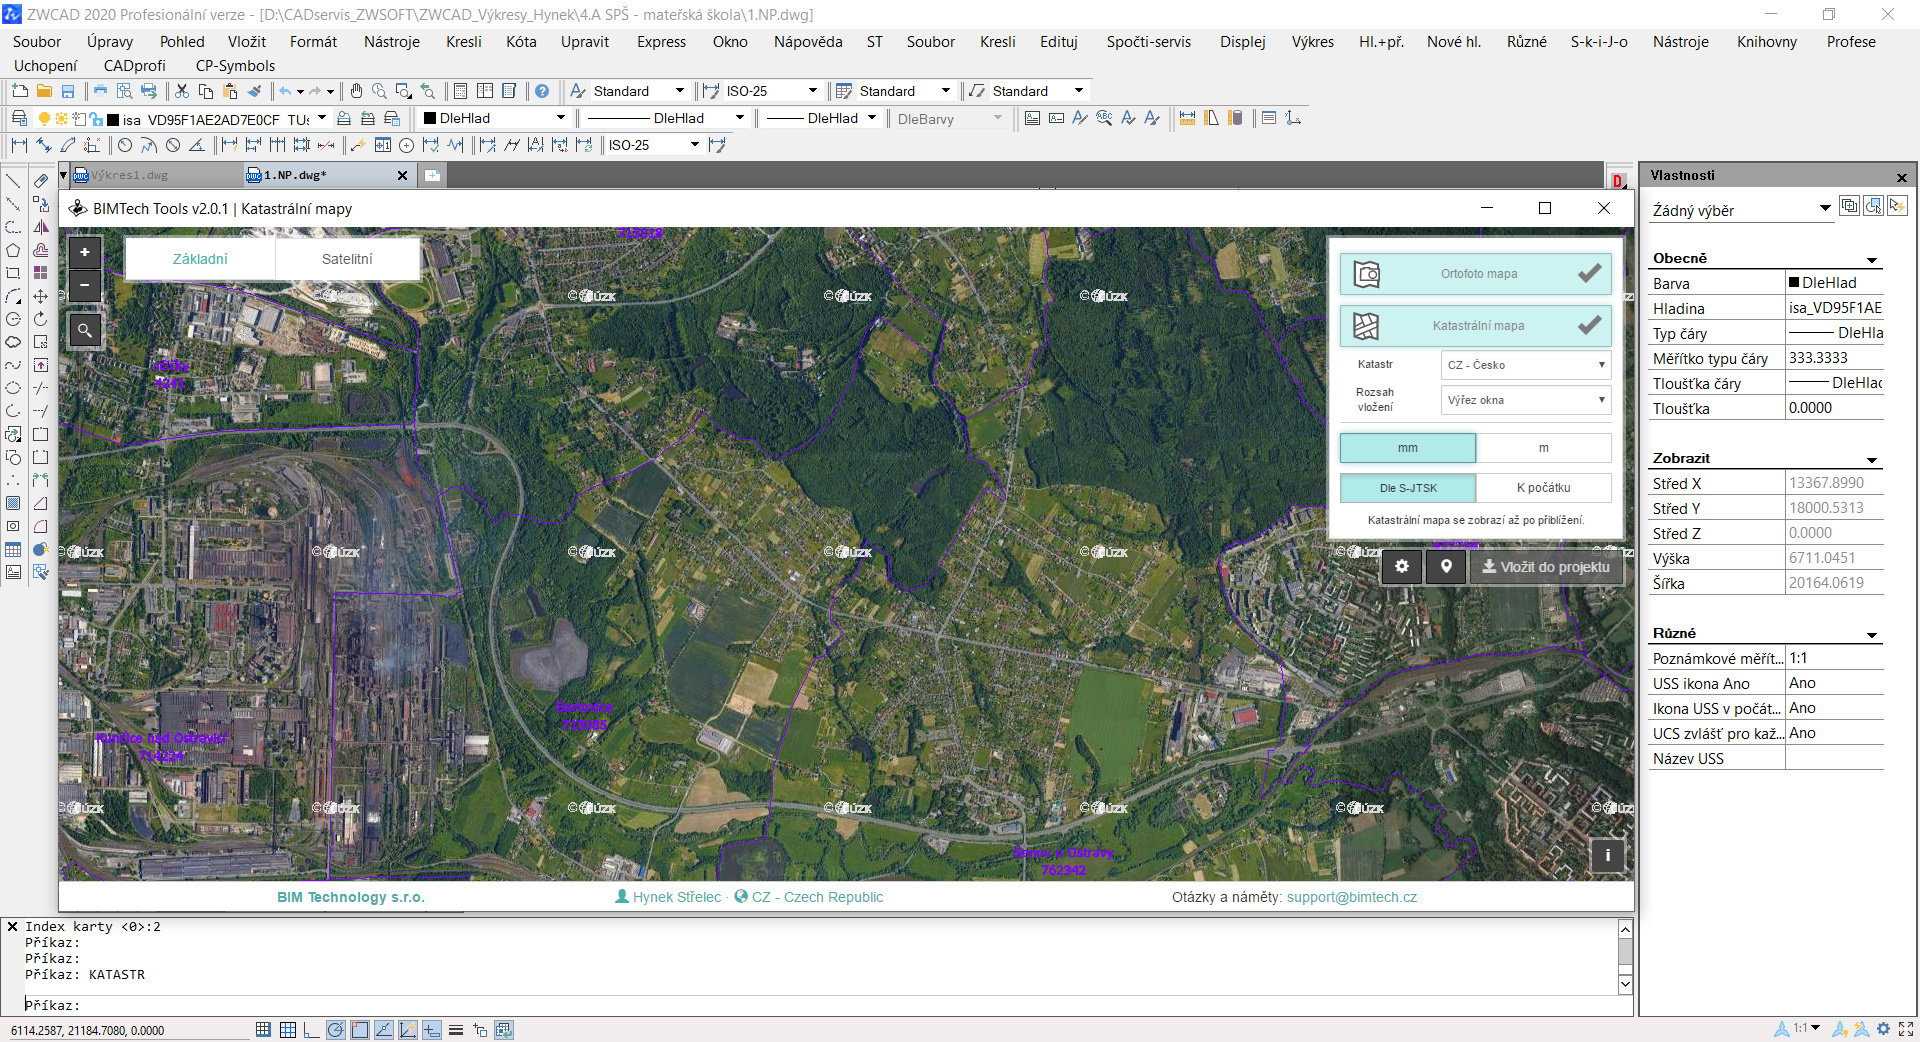This screenshot has height=1042, width=1920.
Task: Expand the Rozsah vložení dropdown
Action: 1525,400
